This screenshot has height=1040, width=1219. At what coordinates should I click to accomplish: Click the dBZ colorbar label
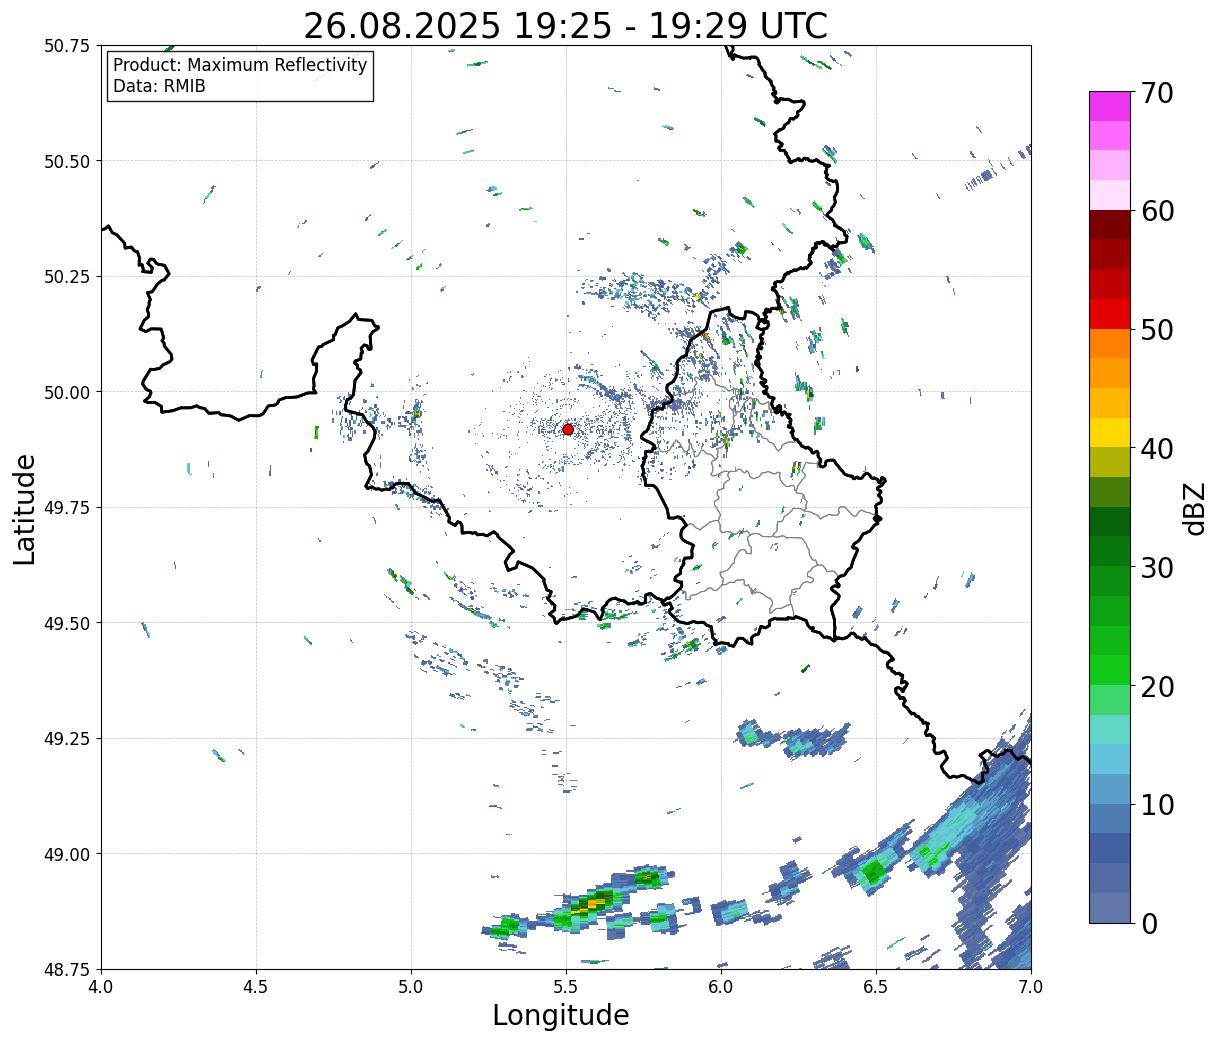[x=1193, y=507]
